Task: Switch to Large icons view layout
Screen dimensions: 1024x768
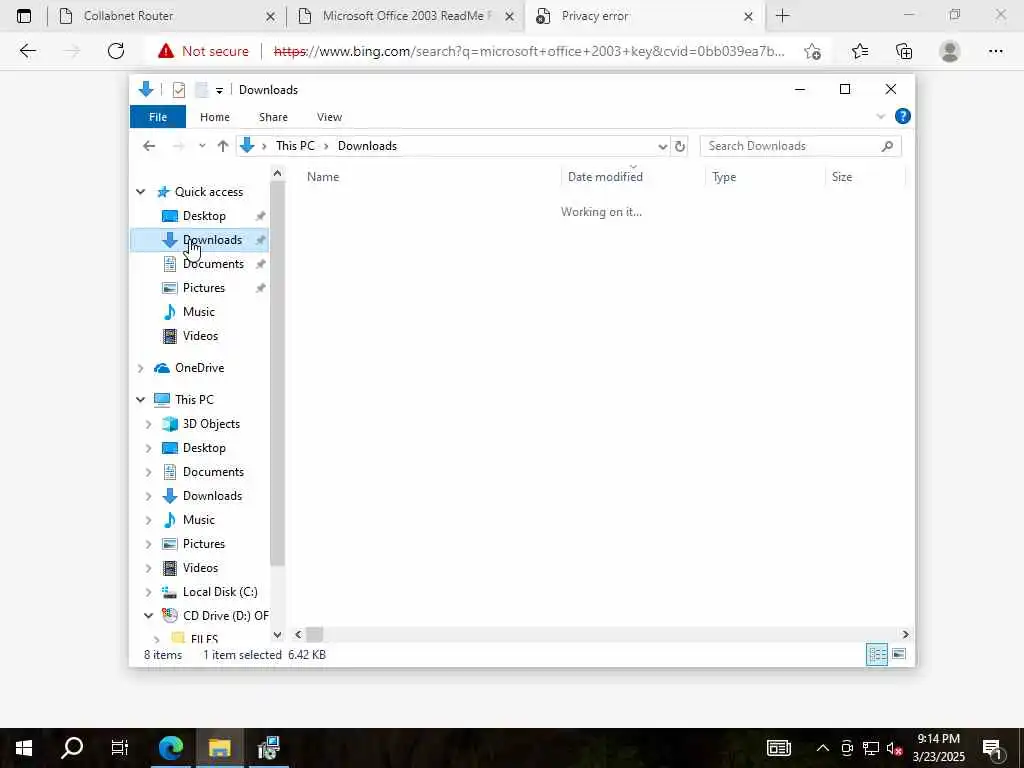Action: click(899, 654)
